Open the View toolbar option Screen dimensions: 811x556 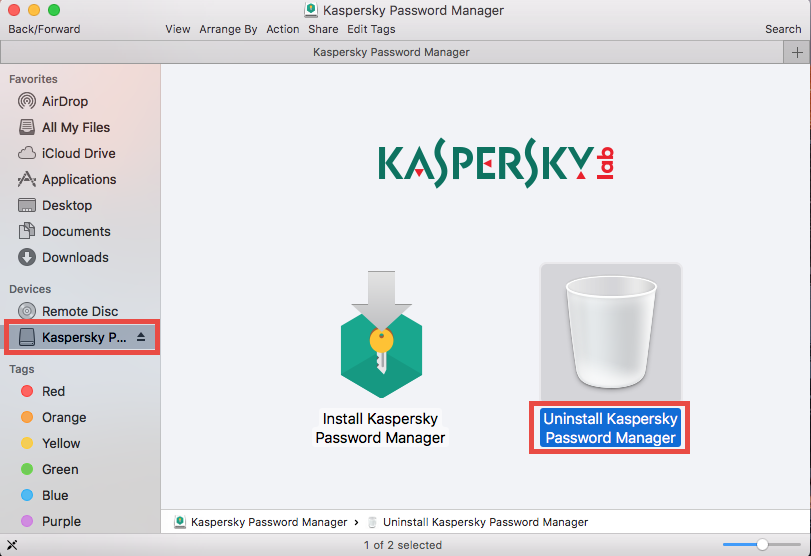pos(177,29)
